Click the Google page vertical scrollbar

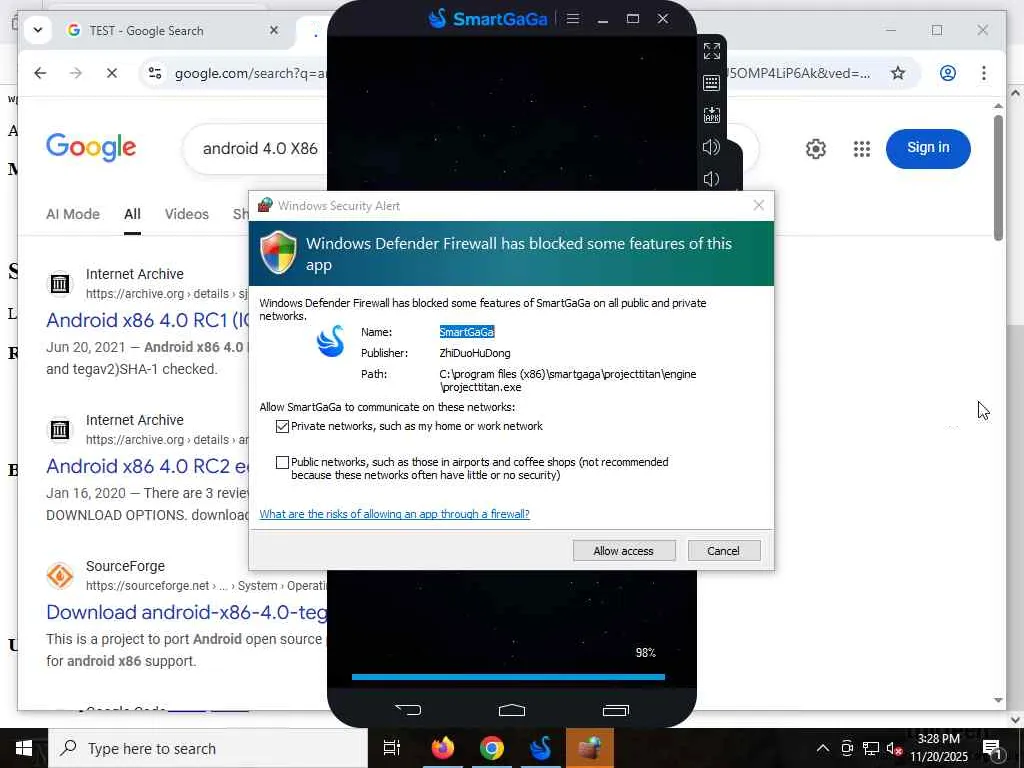click(x=998, y=178)
